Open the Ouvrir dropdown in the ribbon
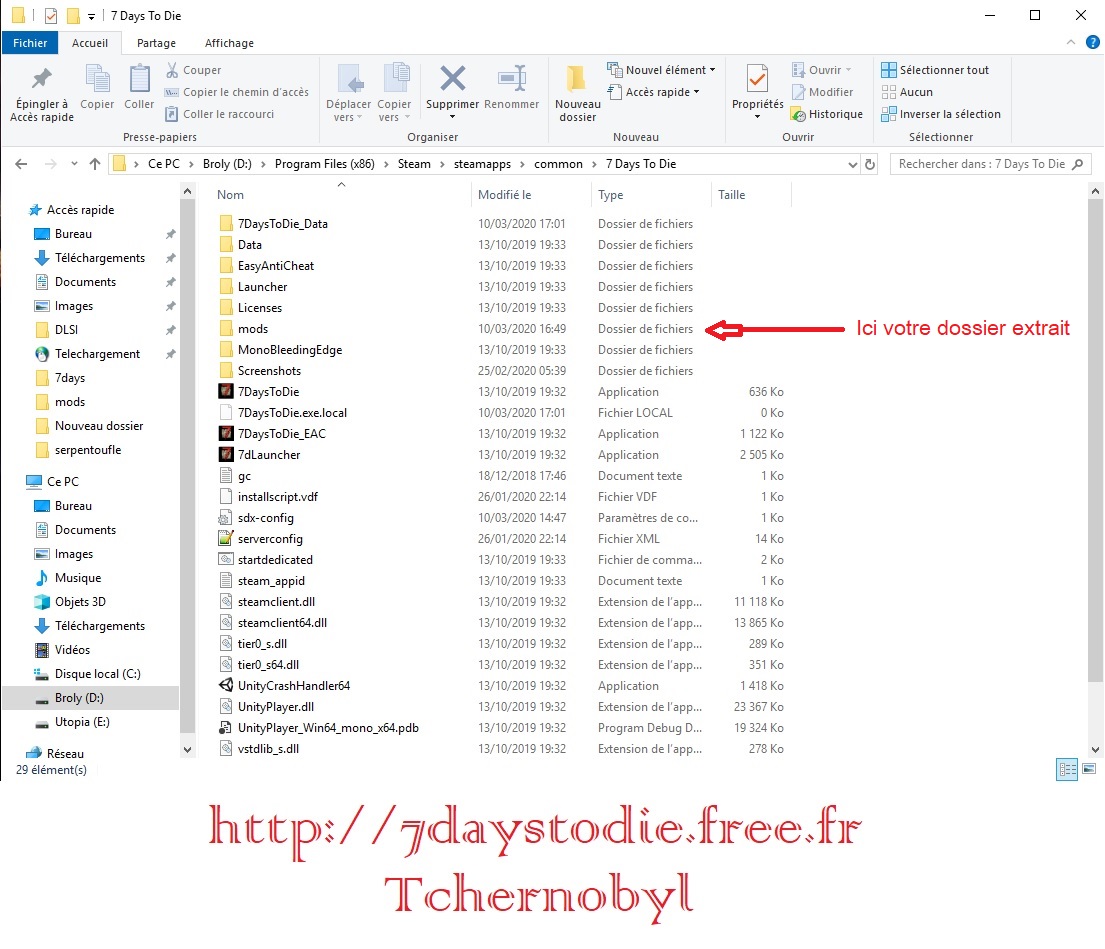The image size is (1105, 949). (x=822, y=70)
